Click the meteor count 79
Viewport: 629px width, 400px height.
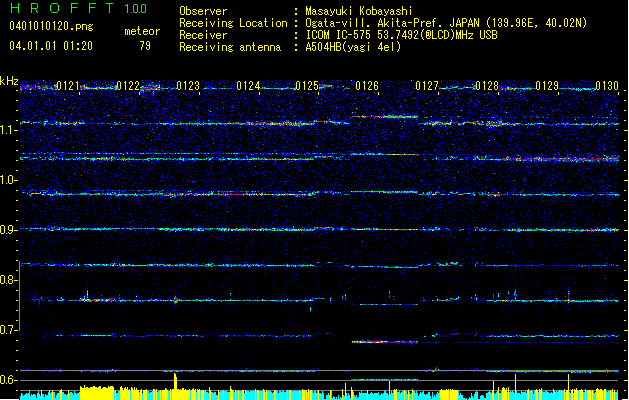(145, 46)
